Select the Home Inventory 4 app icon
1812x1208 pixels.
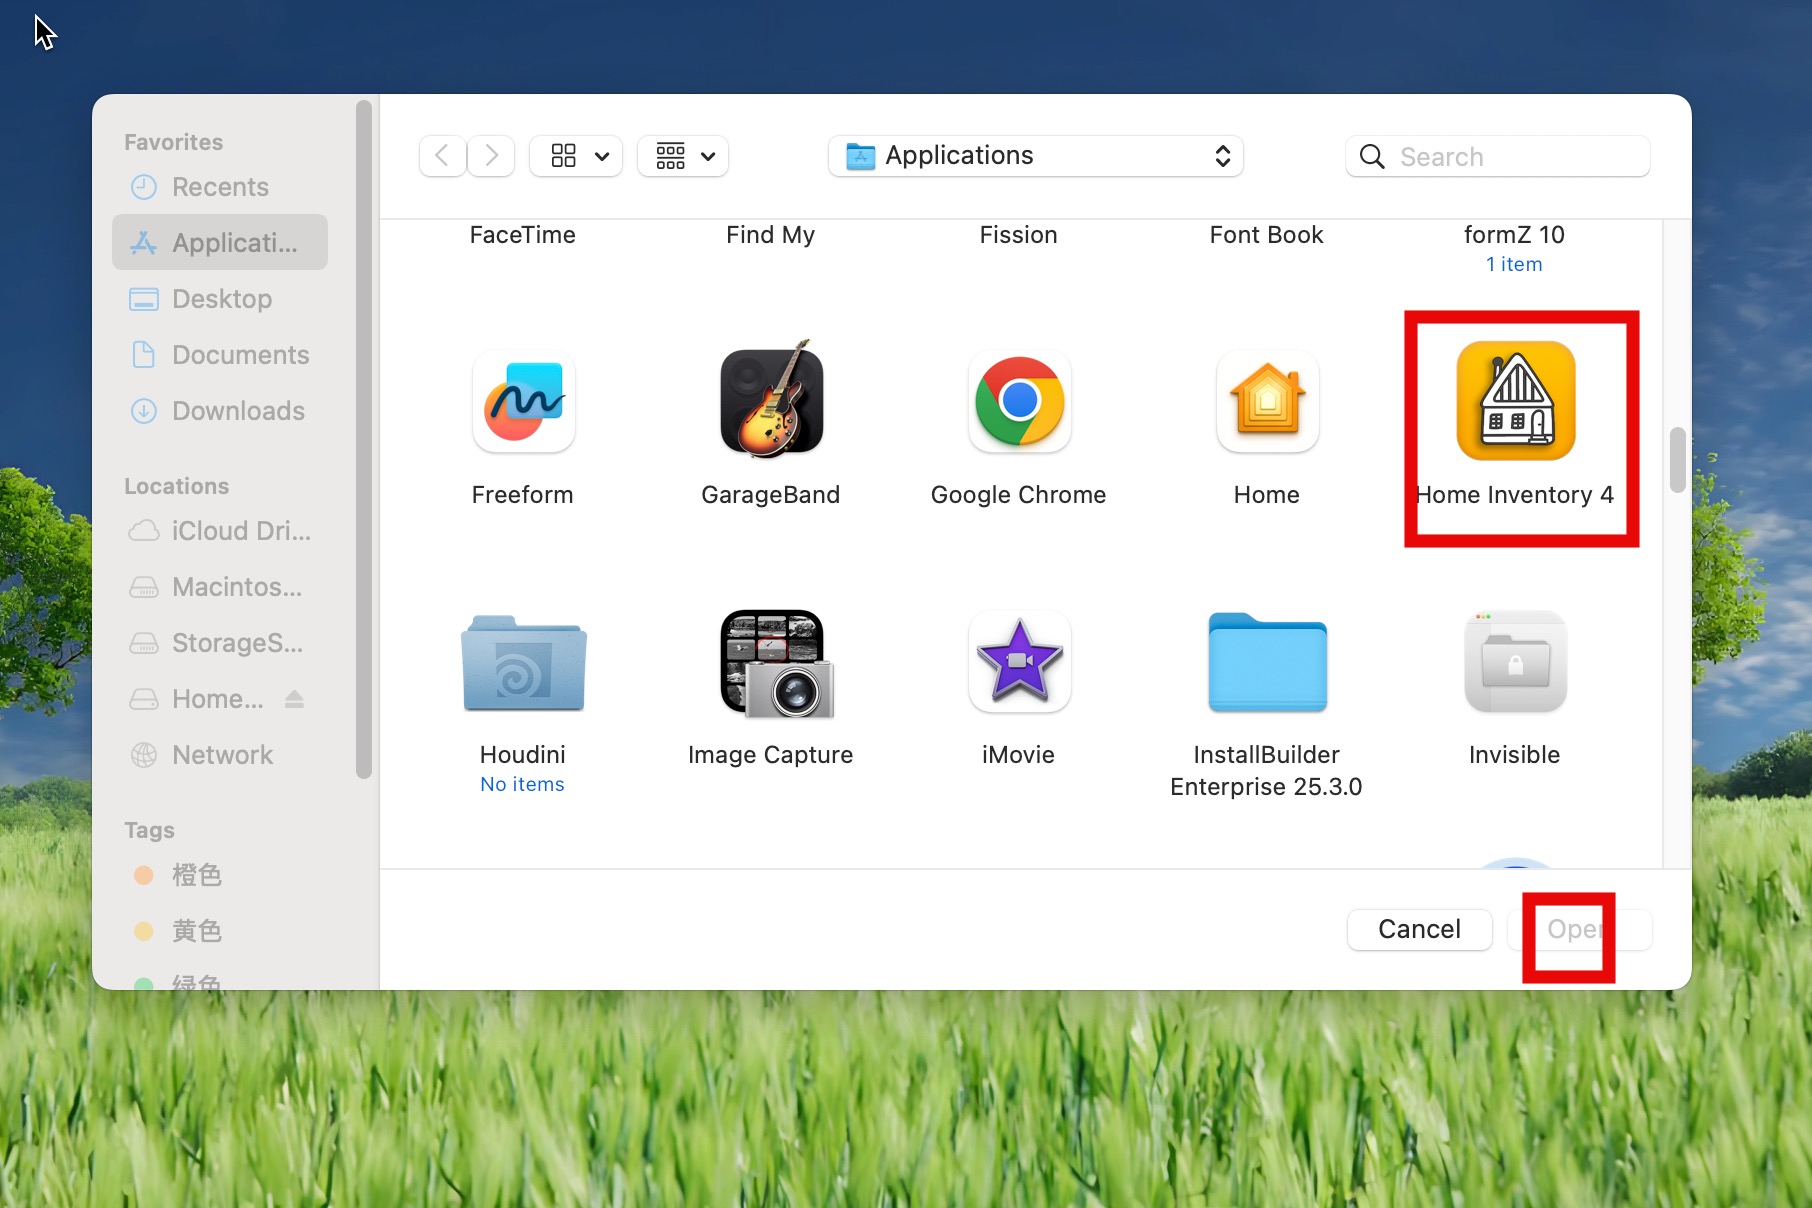tap(1515, 402)
